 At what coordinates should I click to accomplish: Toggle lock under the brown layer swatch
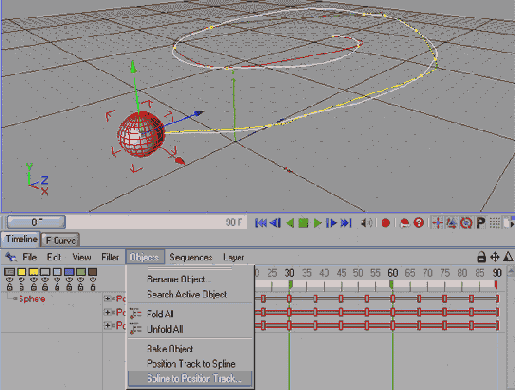pyautogui.click(x=93, y=287)
